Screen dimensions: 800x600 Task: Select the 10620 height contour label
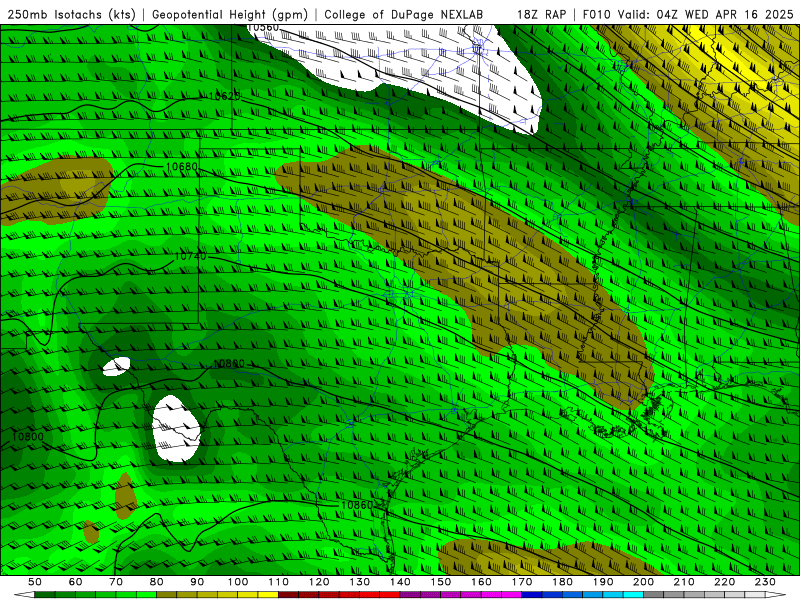pyautogui.click(x=224, y=96)
